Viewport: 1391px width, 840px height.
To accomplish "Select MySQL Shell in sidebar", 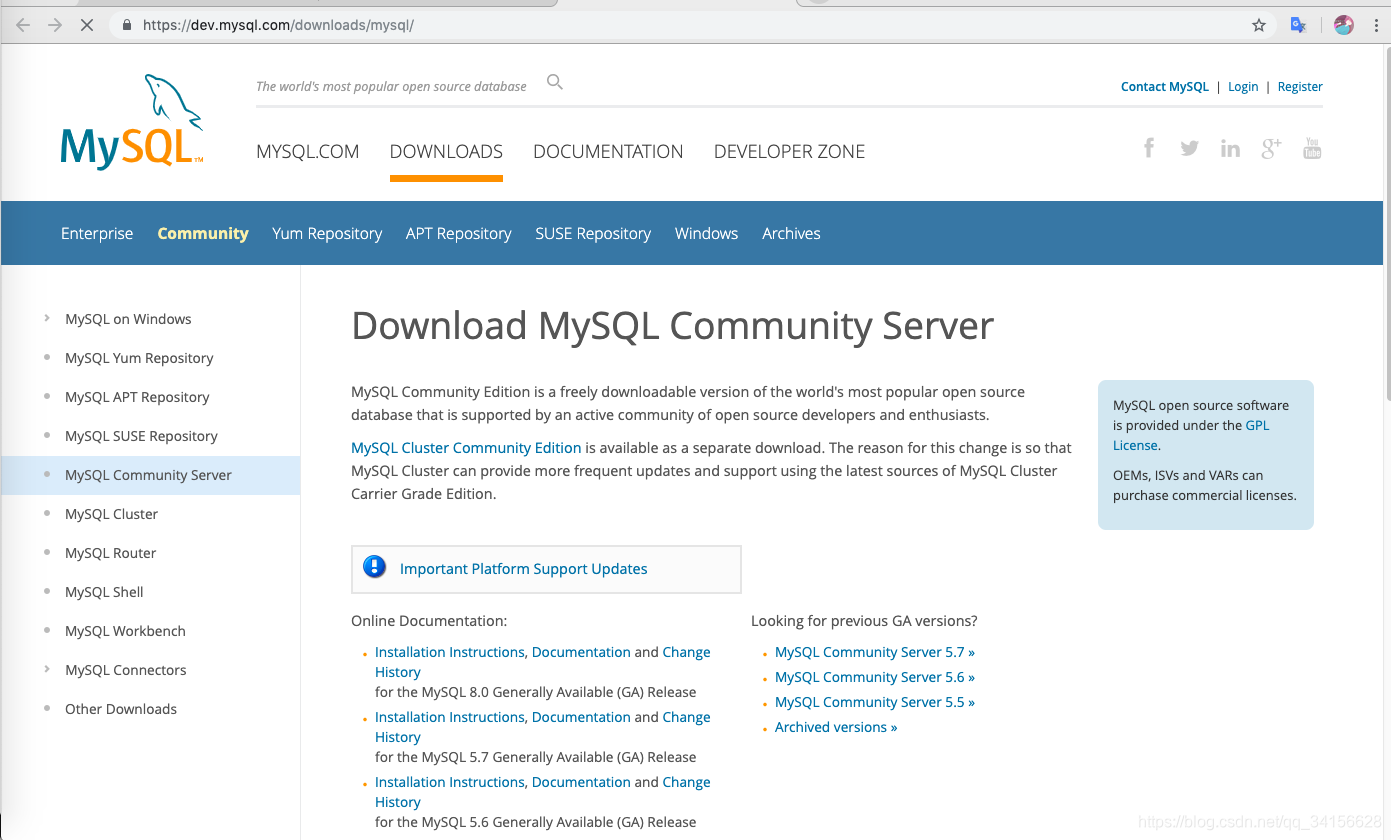I will coord(104,592).
